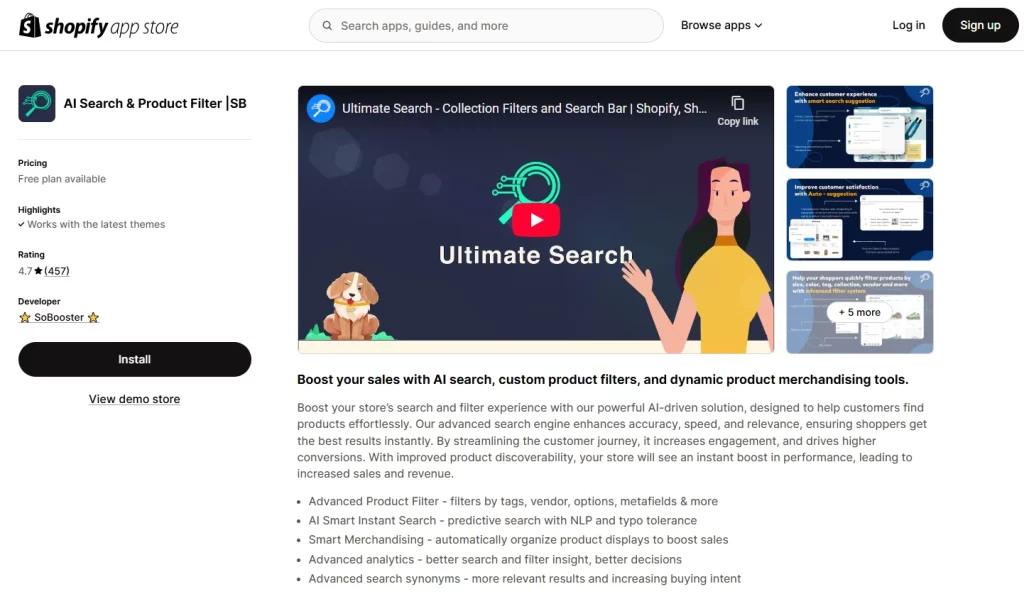The width and height of the screenshot is (1024, 606).
Task: Click the Advanced Product Filter bullet item
Action: 513,501
